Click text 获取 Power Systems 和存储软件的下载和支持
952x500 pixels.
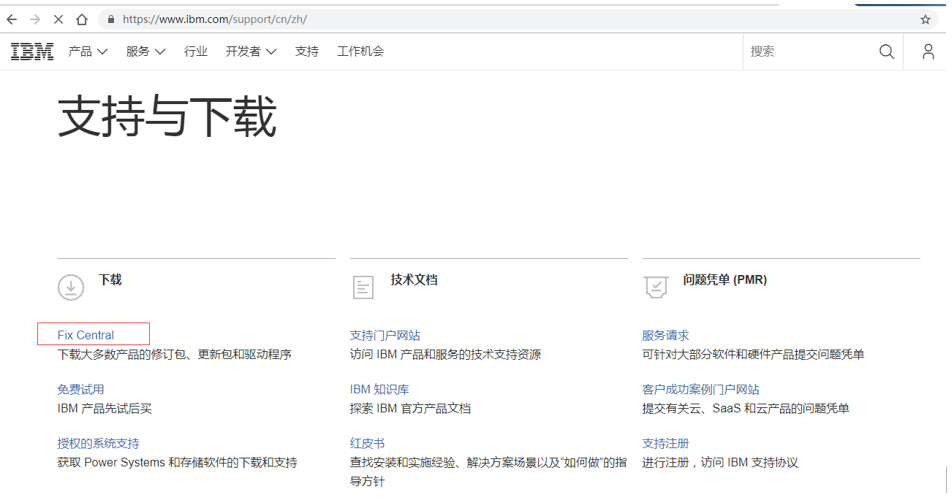click(177, 462)
